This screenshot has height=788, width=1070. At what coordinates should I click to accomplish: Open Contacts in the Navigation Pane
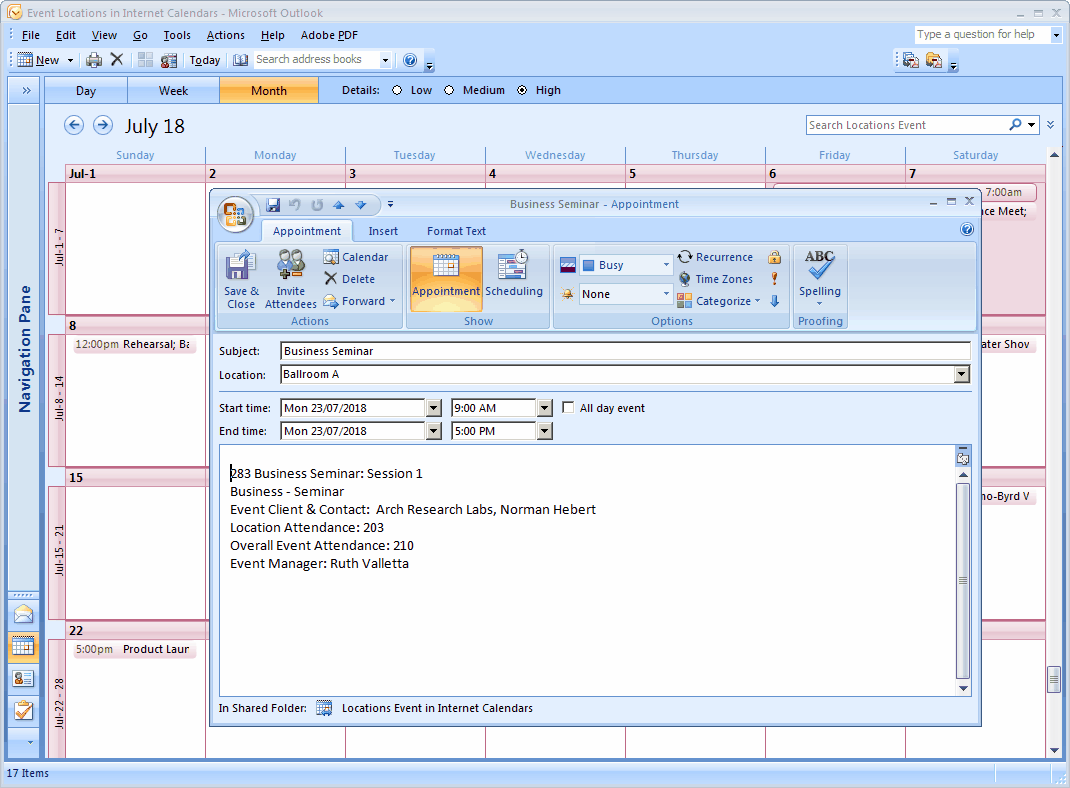[x=23, y=679]
